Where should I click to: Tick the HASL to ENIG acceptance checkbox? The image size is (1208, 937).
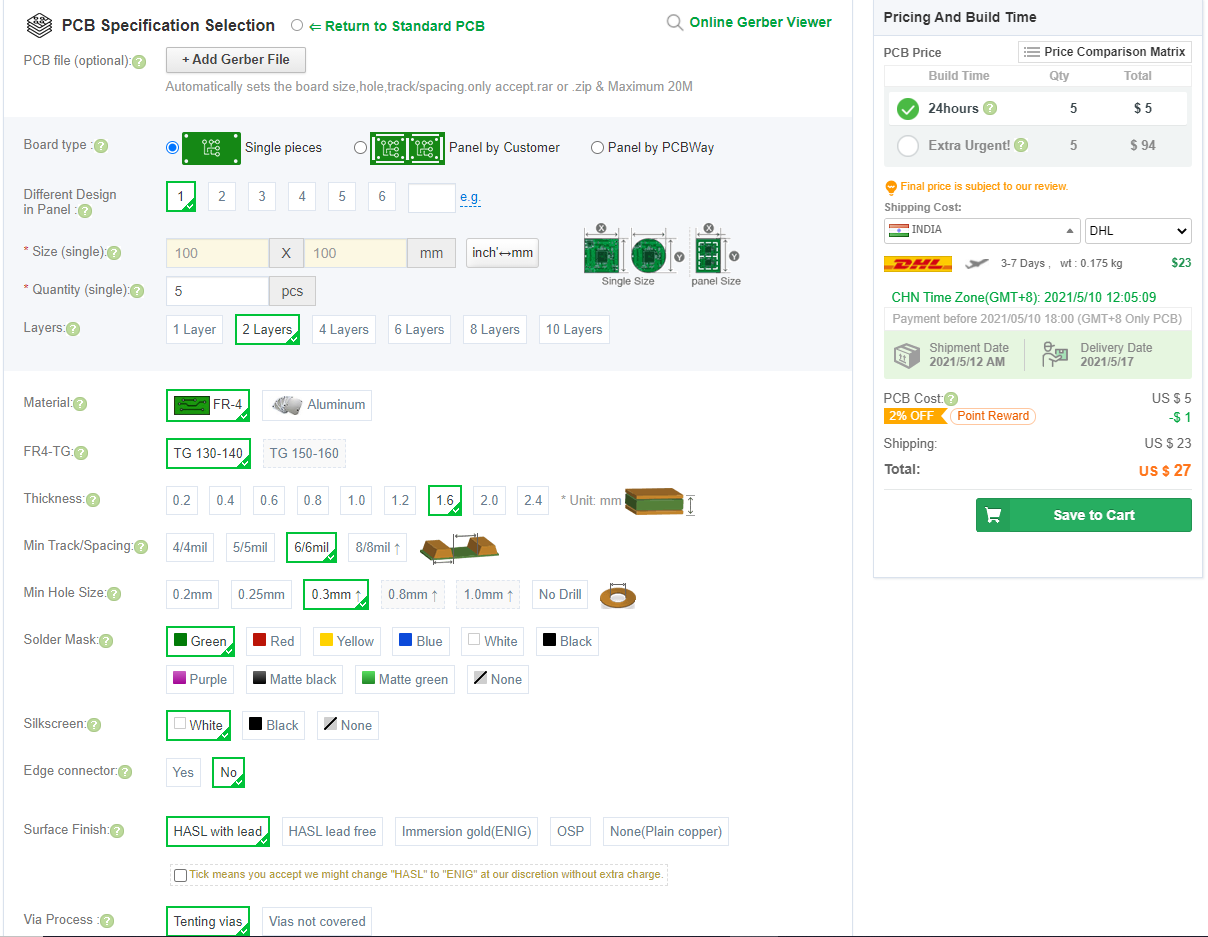(x=180, y=875)
